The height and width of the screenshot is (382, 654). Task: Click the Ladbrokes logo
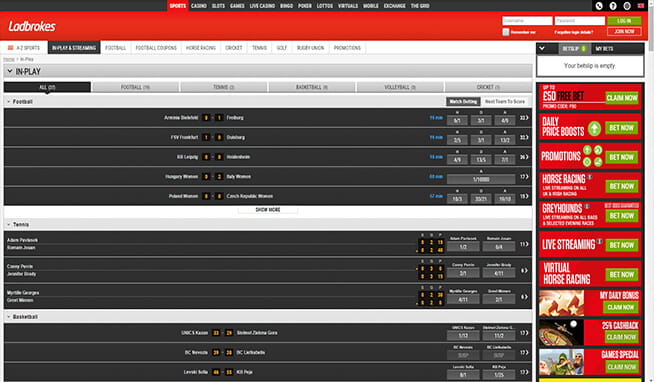32,26
